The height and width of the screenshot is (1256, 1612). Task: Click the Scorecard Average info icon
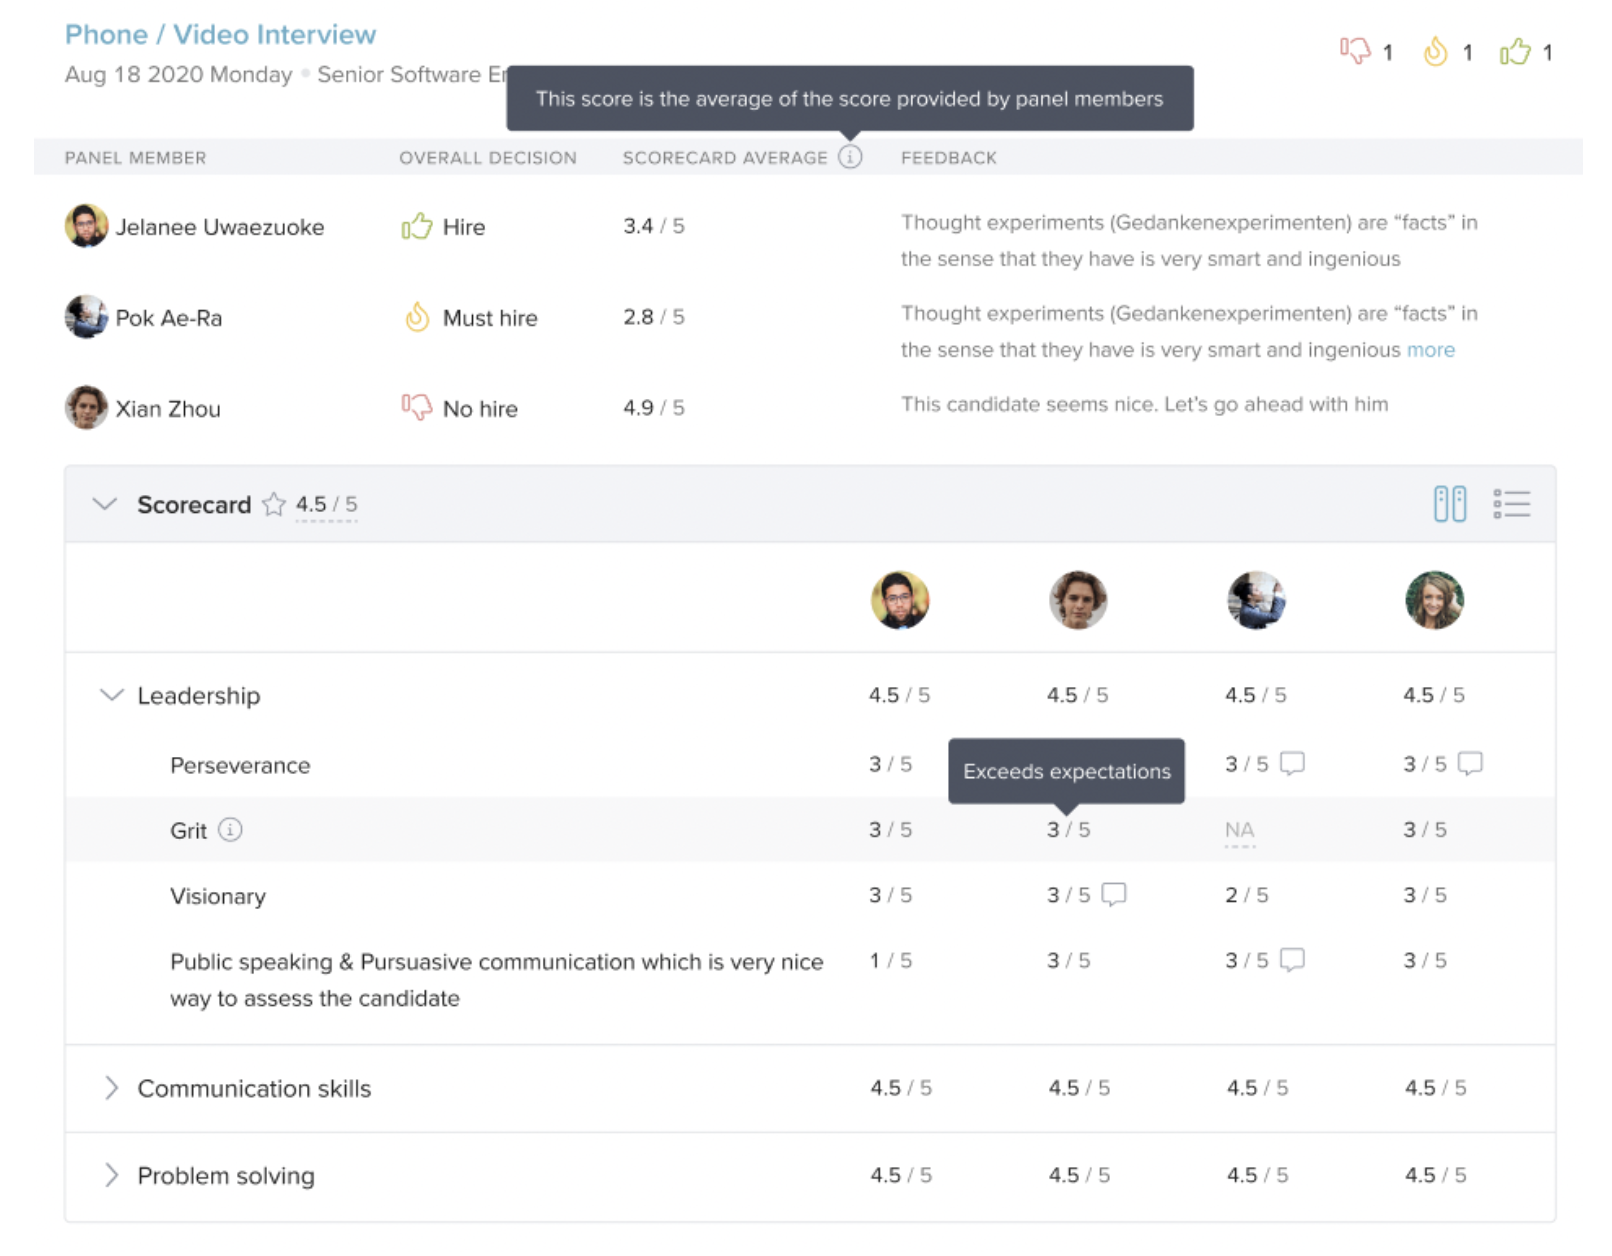[849, 157]
